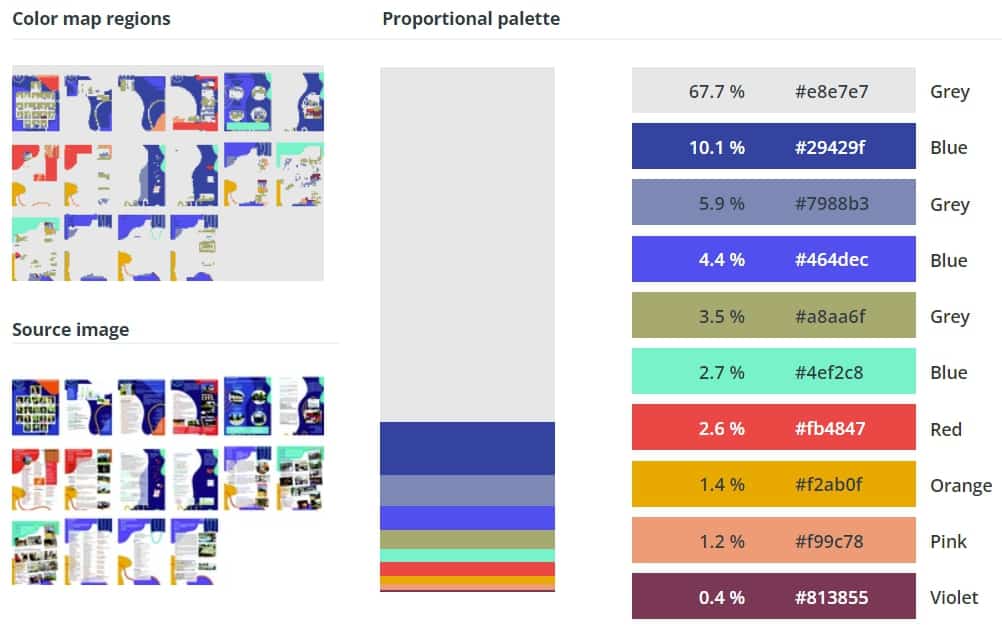Click the Orange color name label

click(x=961, y=485)
